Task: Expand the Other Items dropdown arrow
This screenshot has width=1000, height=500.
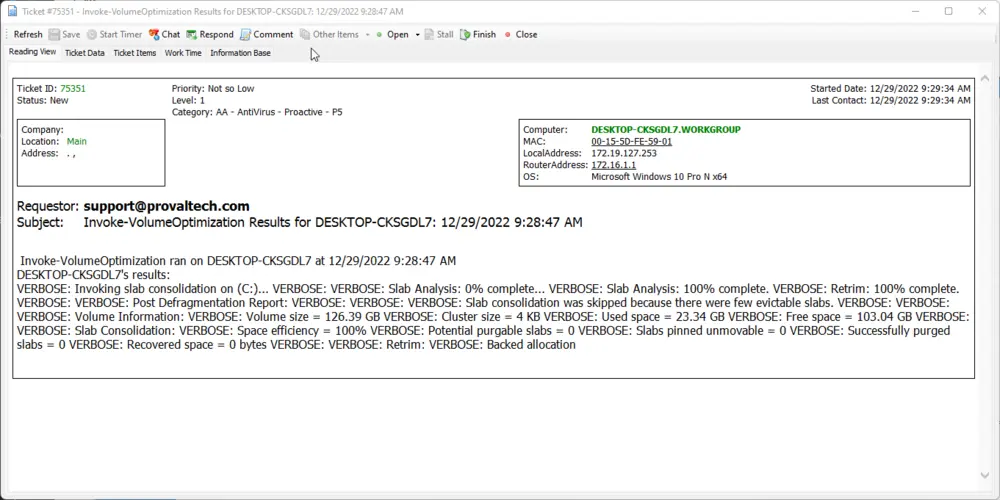Action: 367,34
